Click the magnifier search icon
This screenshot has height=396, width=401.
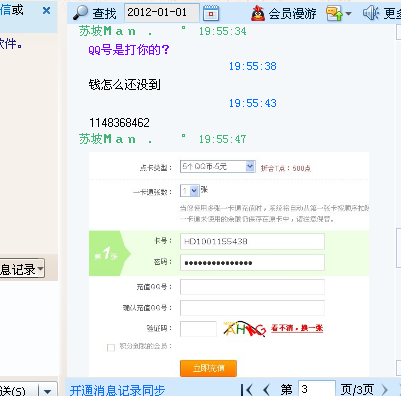pyautogui.click(x=80, y=13)
